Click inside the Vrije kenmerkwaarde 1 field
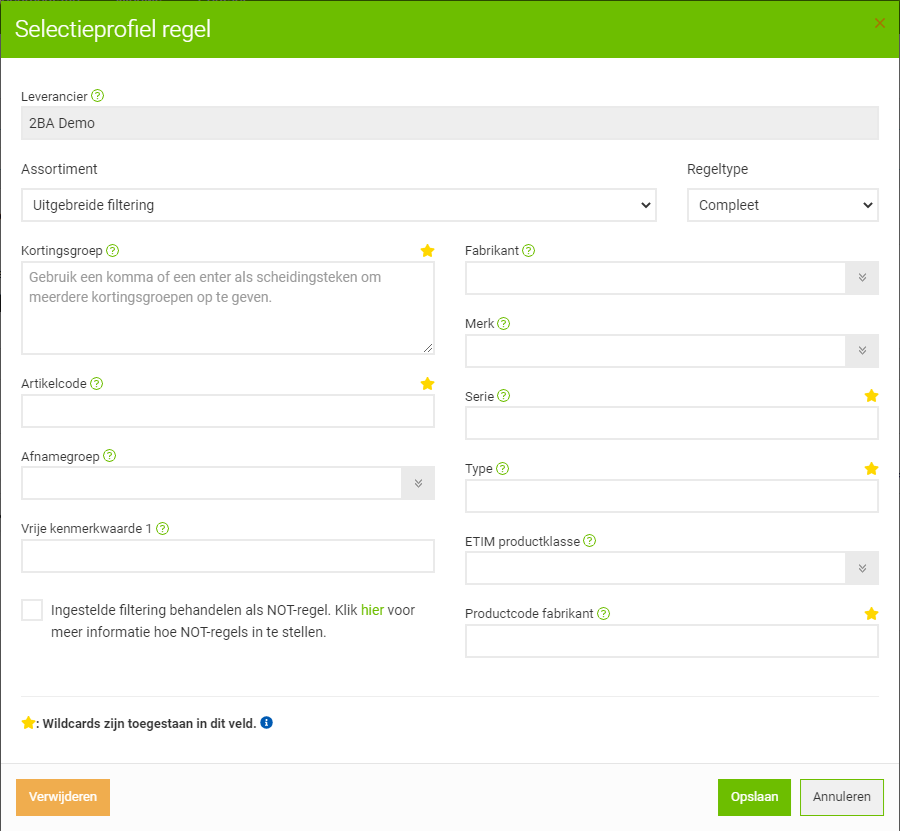The width and height of the screenshot is (900, 831). [227, 556]
